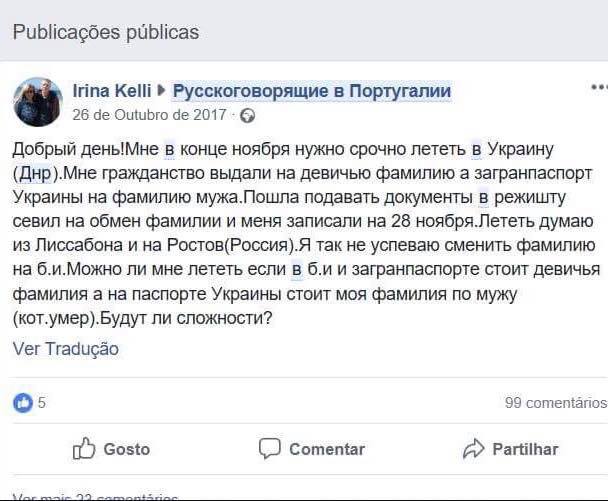The height and width of the screenshot is (501, 608).
Task: Show the 99 comentários list
Action: click(x=555, y=403)
